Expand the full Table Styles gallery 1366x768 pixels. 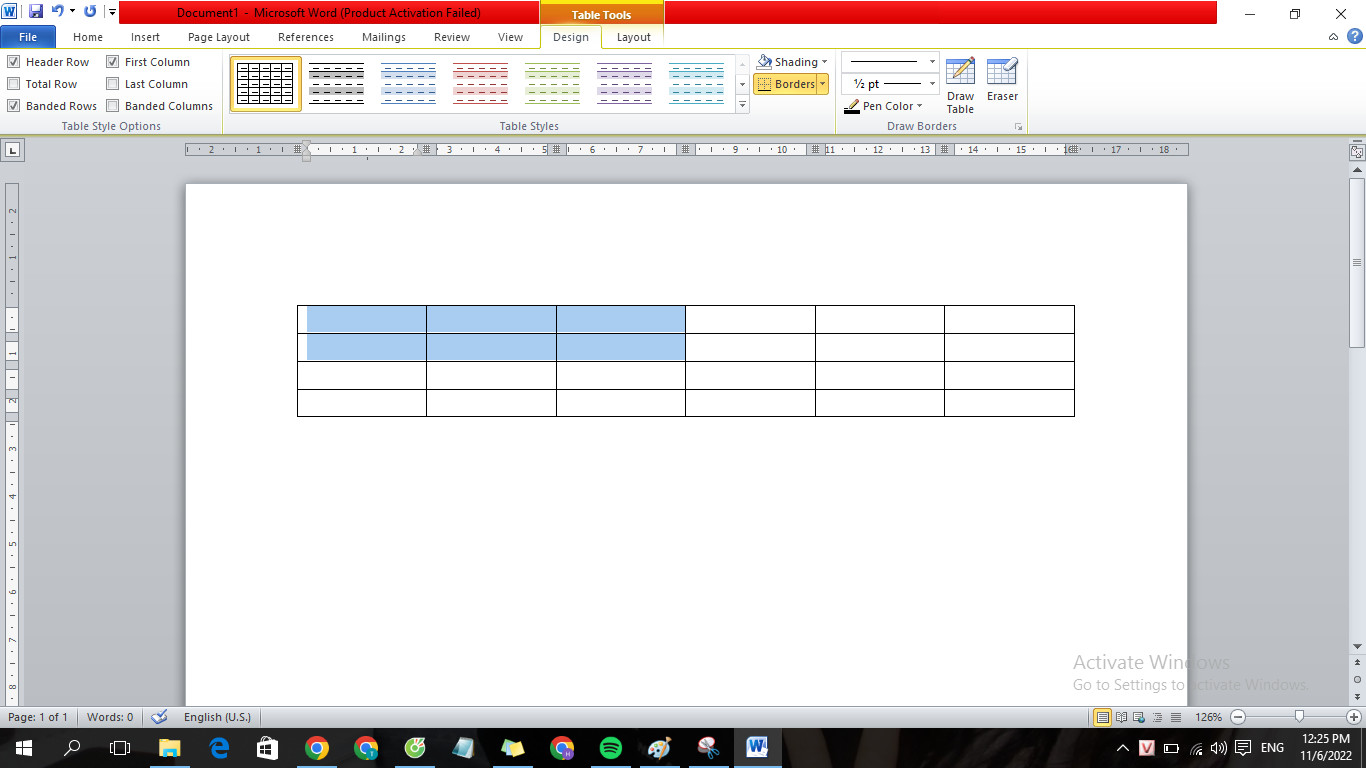(x=742, y=105)
